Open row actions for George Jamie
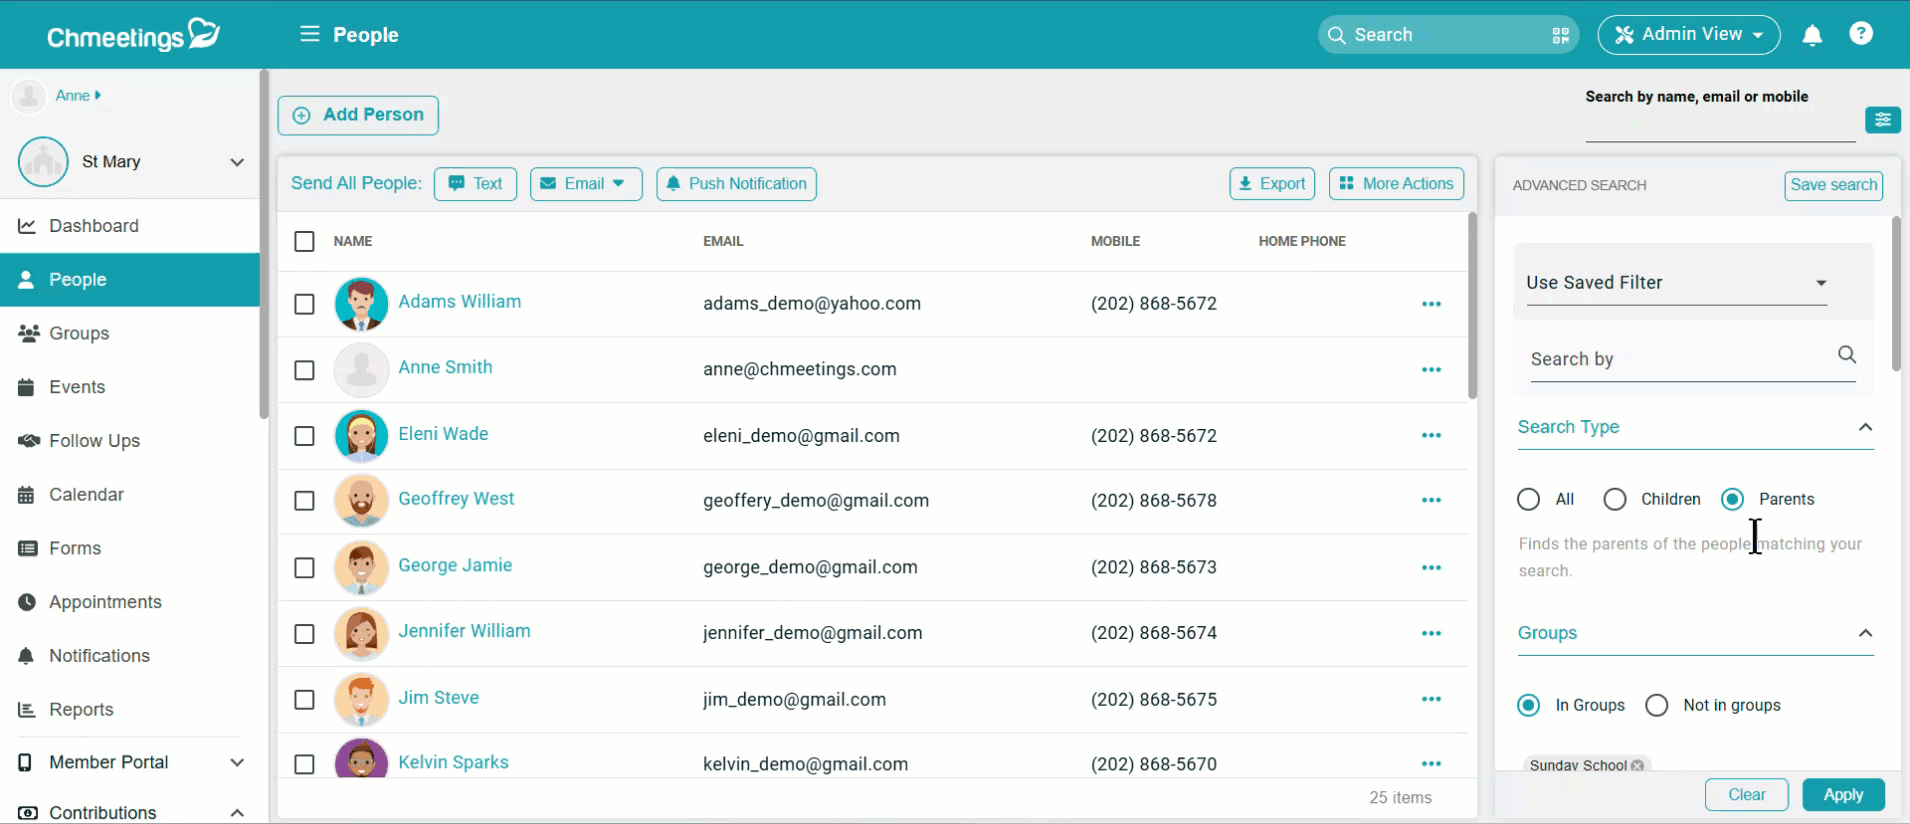Image resolution: width=1910 pixels, height=824 pixels. [1431, 568]
